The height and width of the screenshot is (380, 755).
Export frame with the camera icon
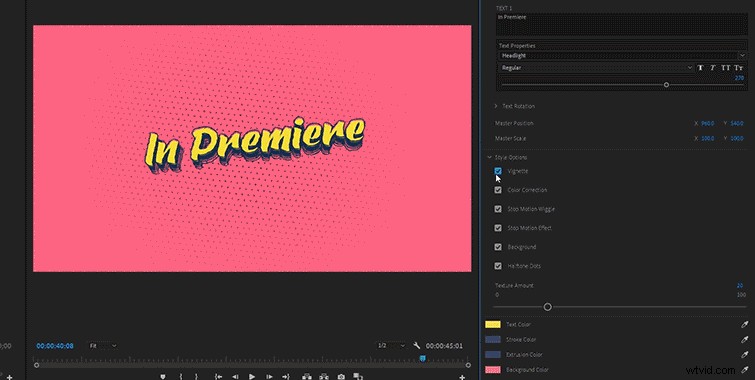click(341, 377)
